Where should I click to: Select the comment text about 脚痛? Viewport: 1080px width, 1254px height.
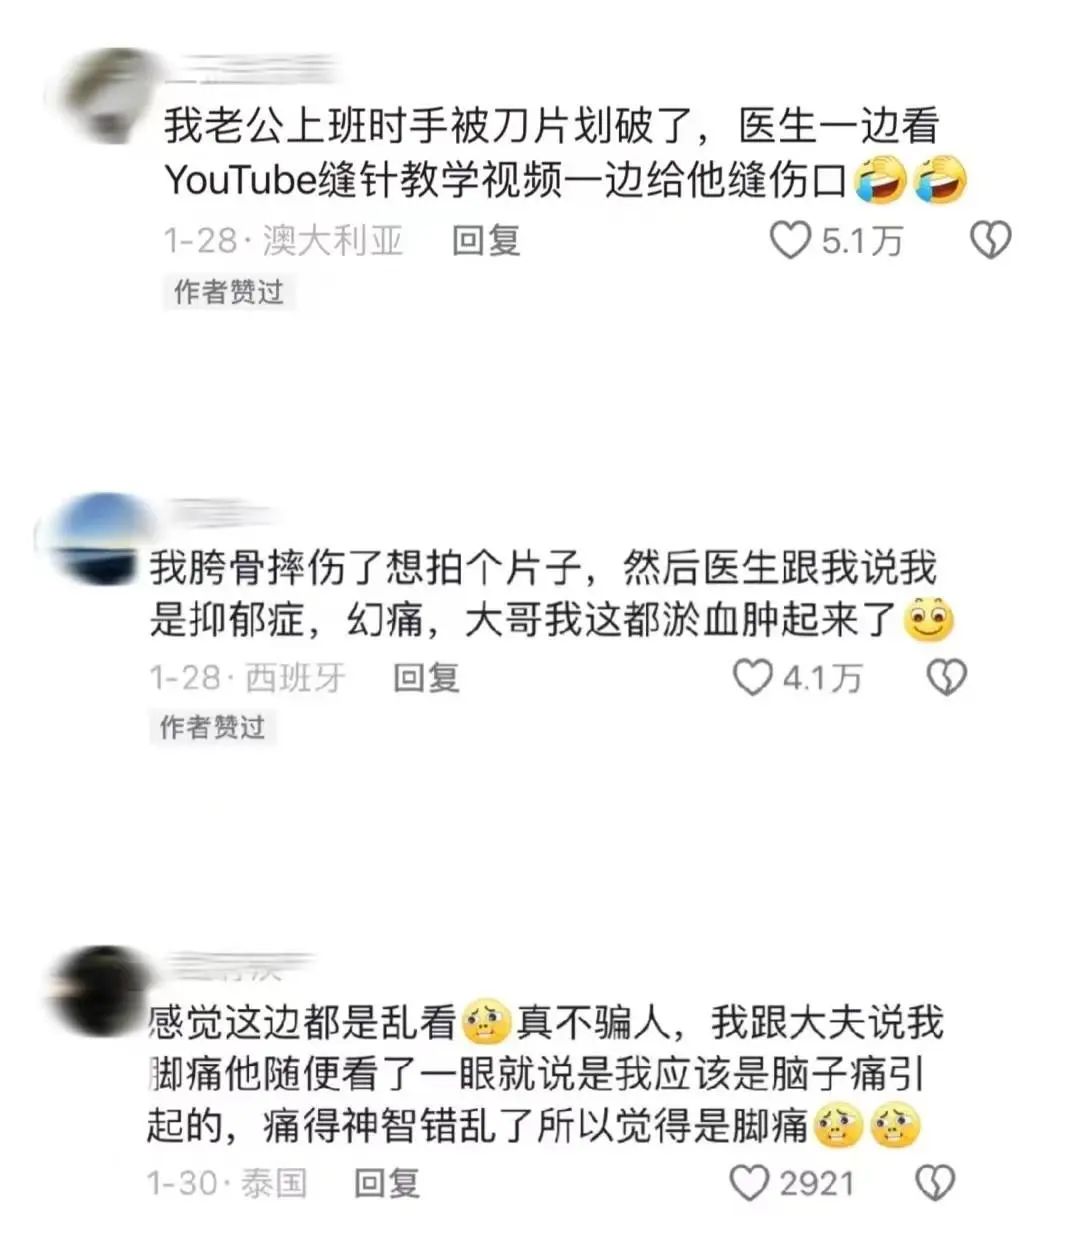pyautogui.click(x=545, y=1074)
